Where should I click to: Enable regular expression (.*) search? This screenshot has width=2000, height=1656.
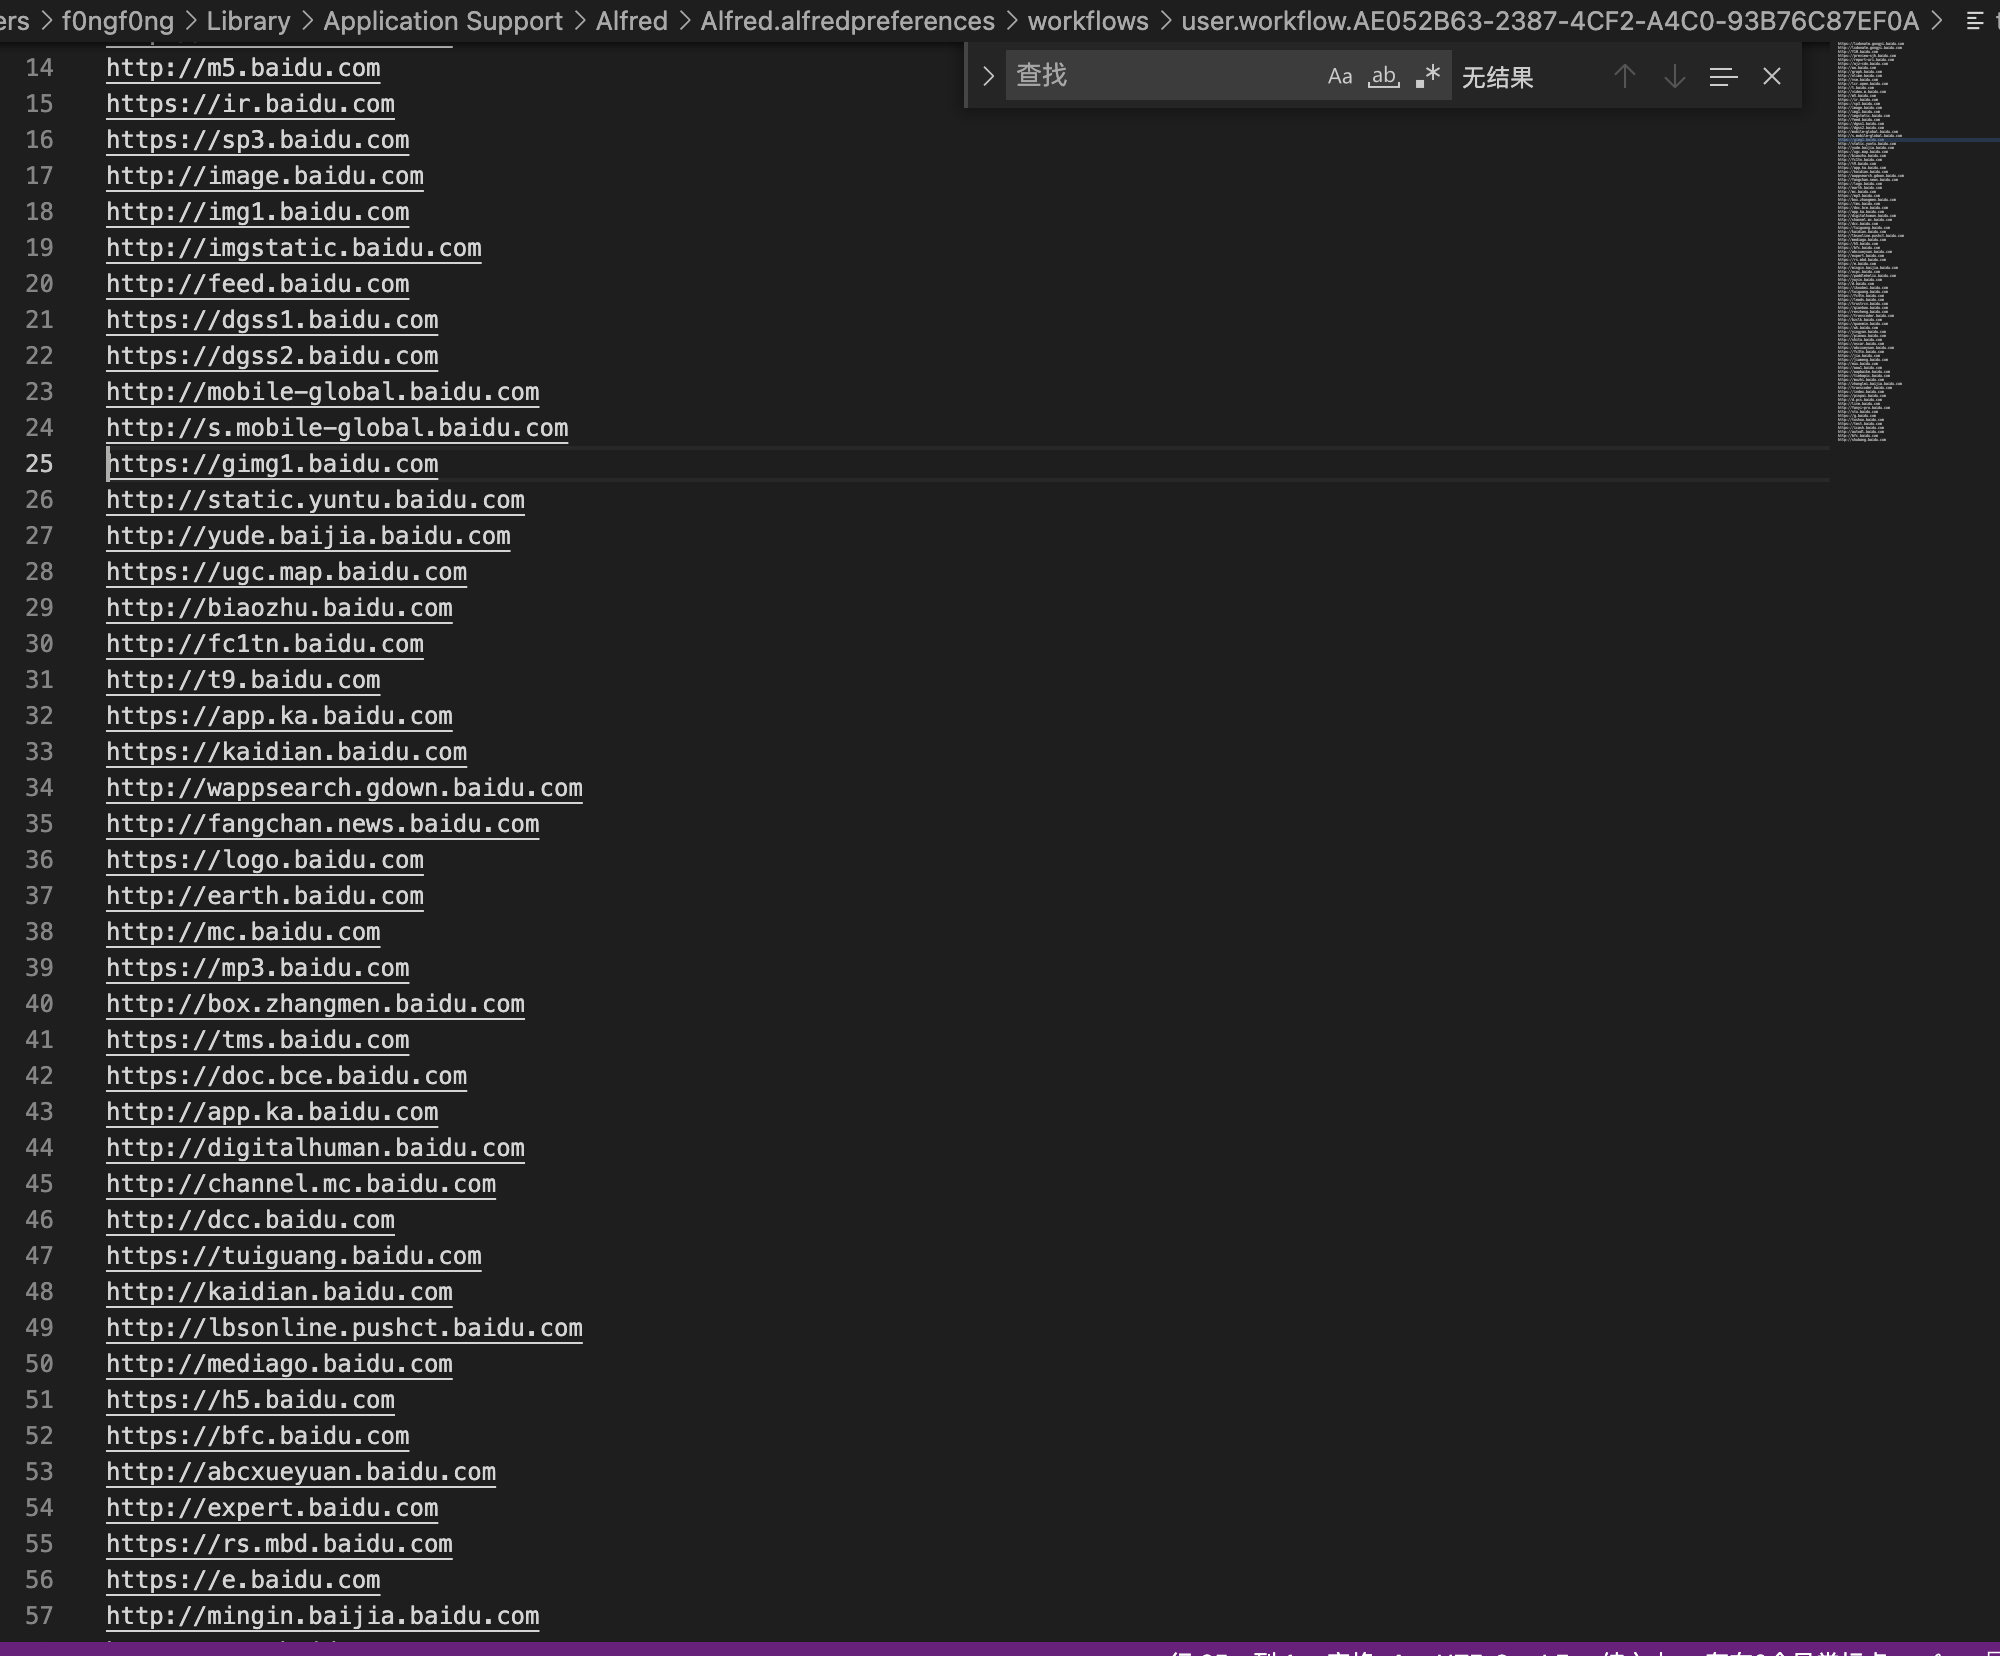(x=1428, y=76)
